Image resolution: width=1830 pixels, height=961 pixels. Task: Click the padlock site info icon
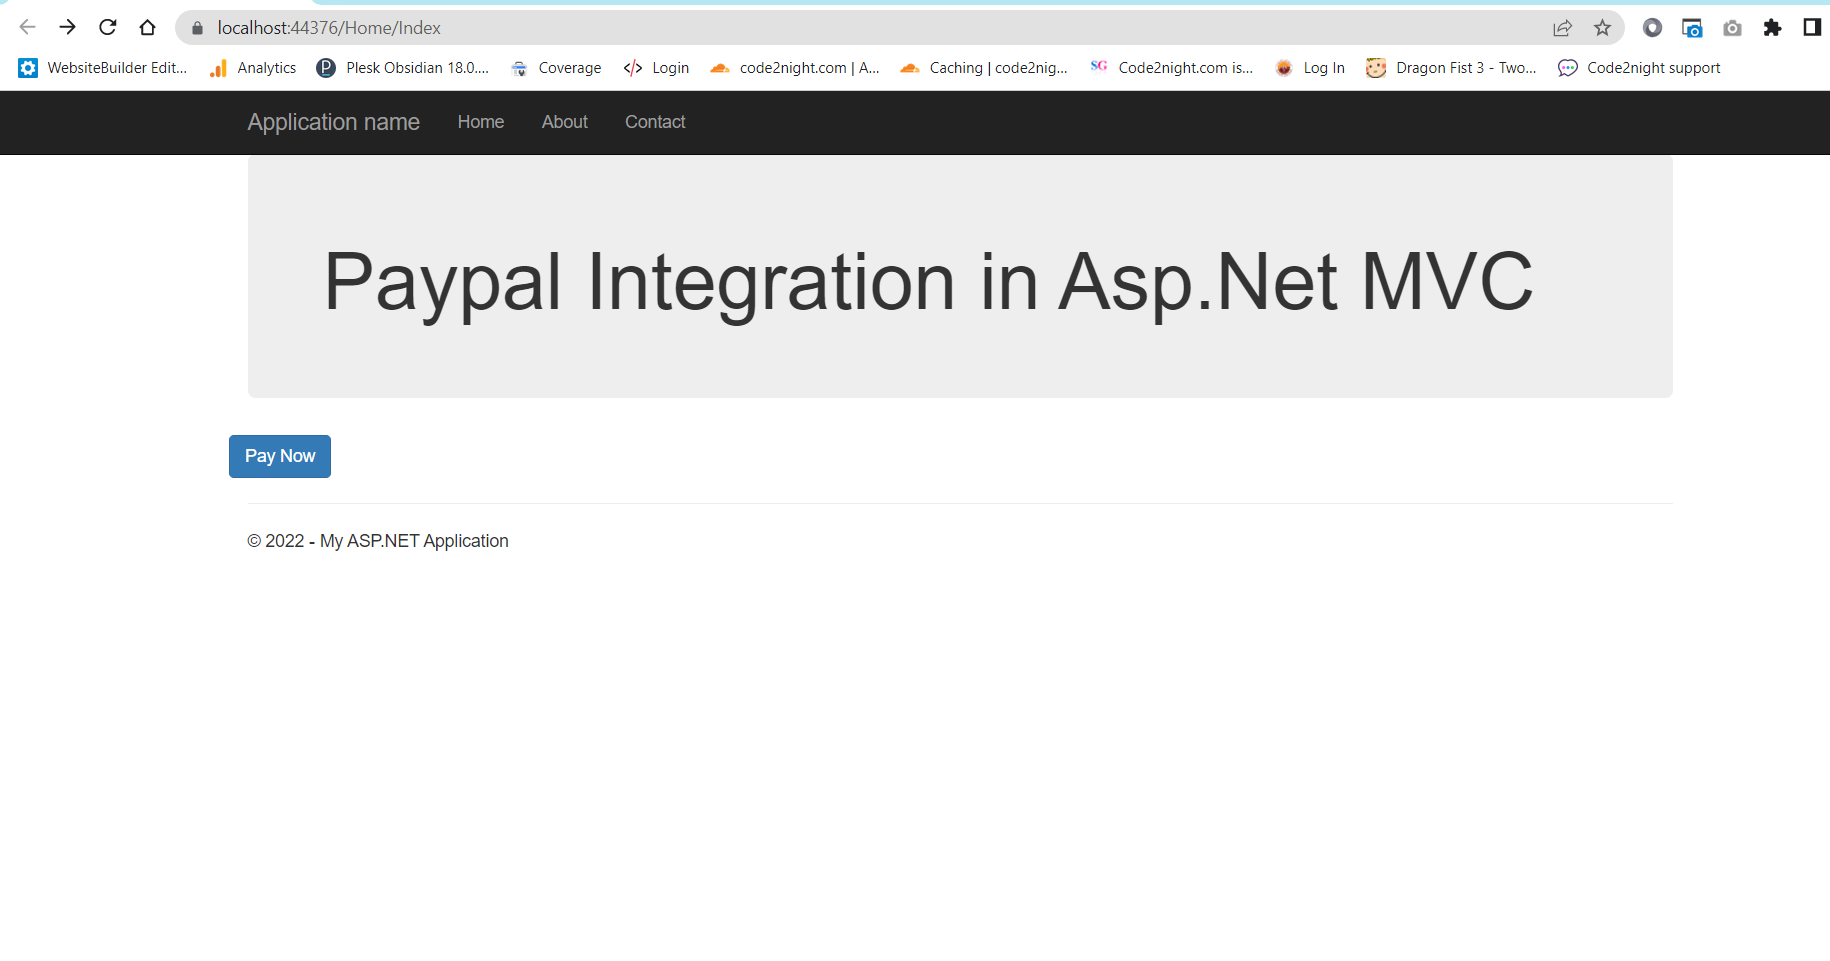coord(197,28)
